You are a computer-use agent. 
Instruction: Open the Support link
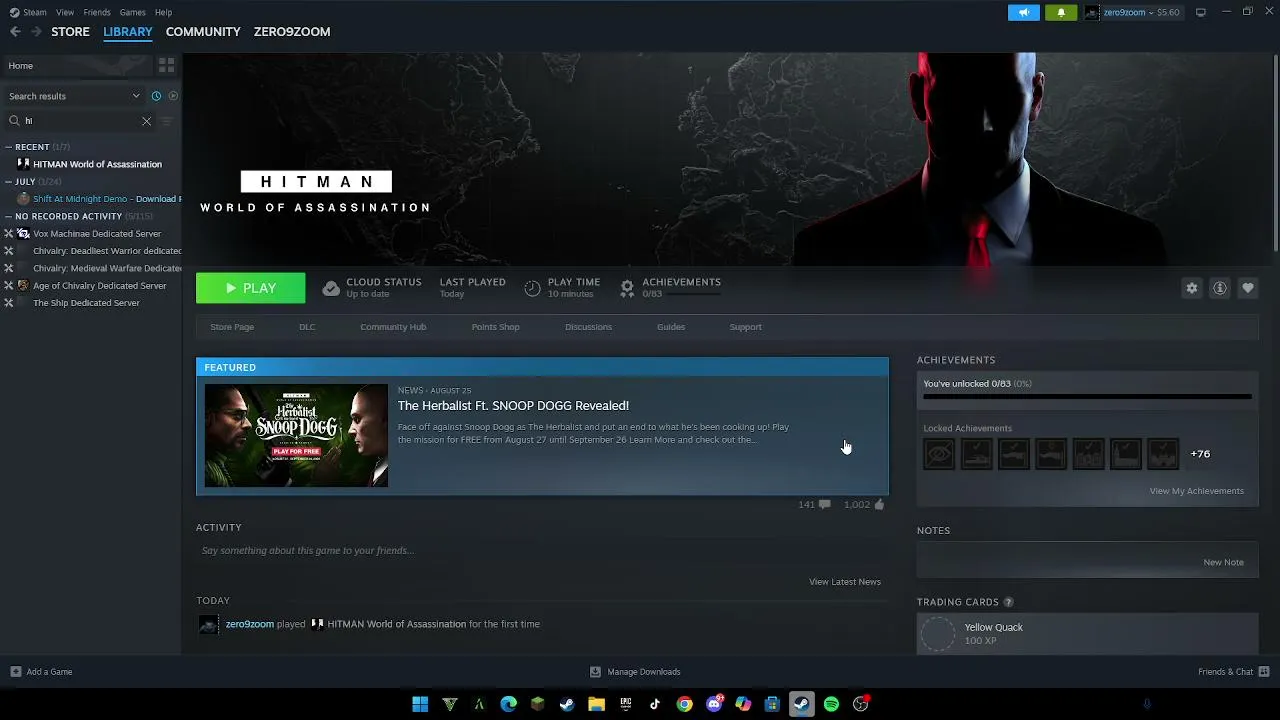point(745,327)
